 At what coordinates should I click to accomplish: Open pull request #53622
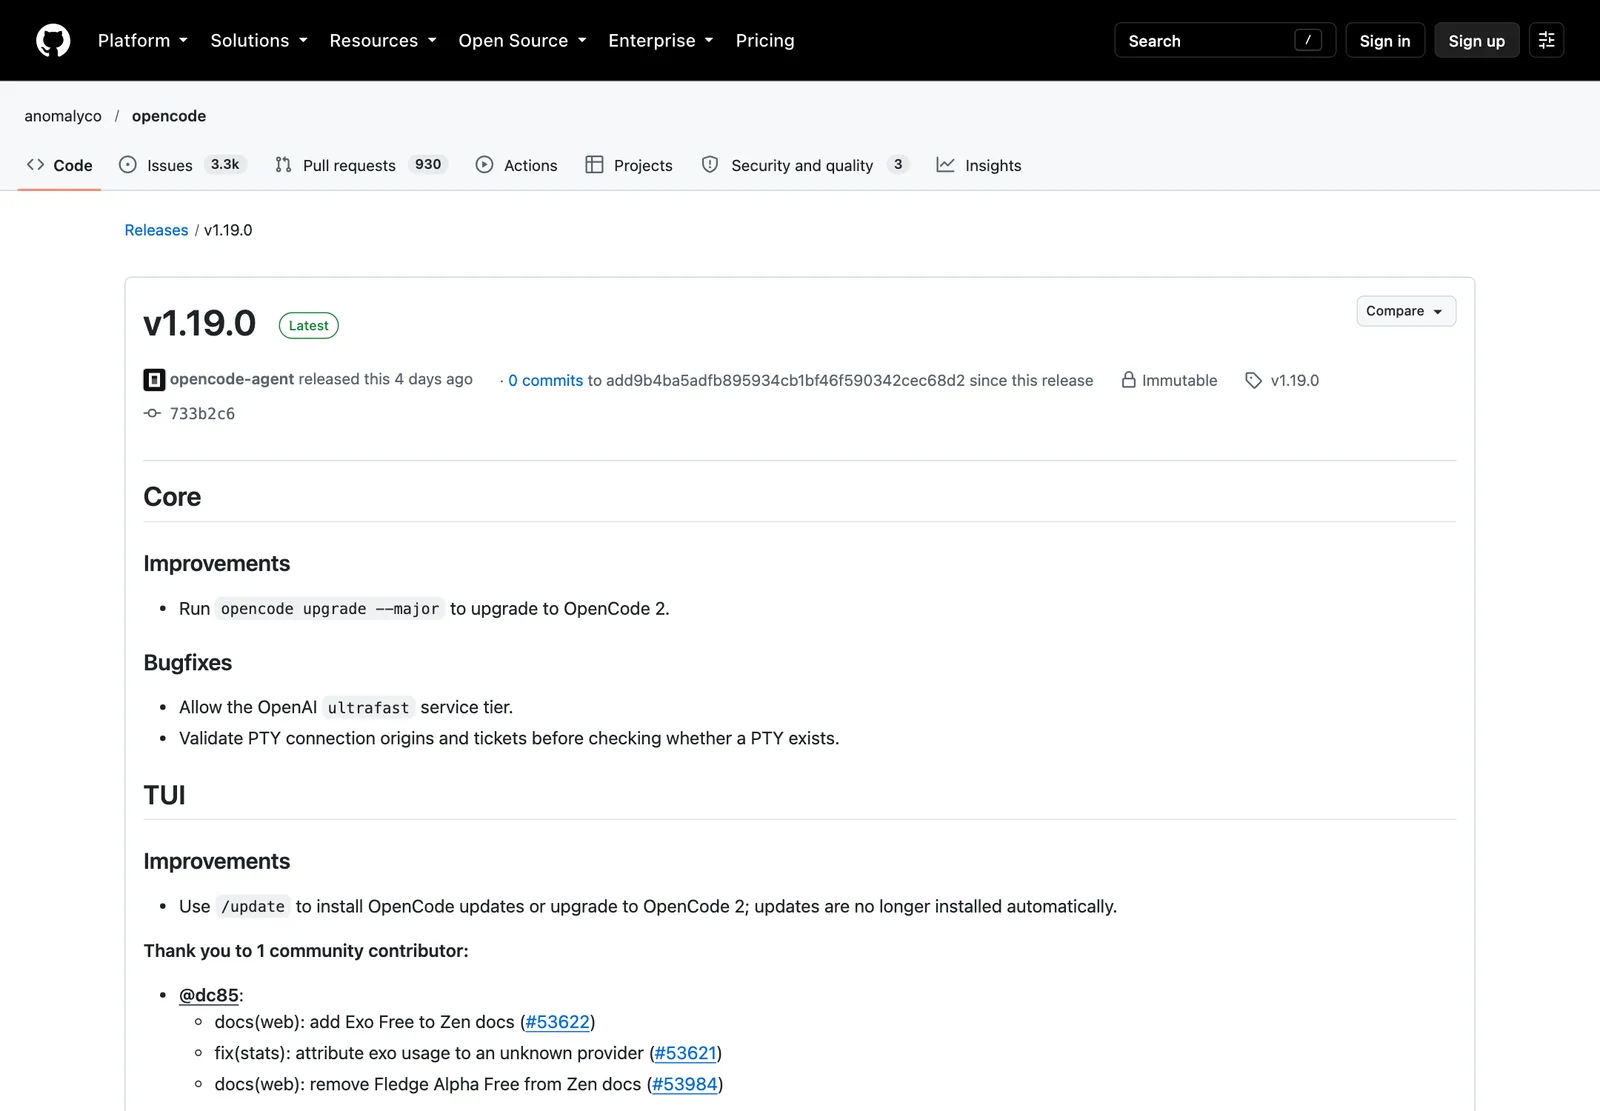coord(558,1022)
